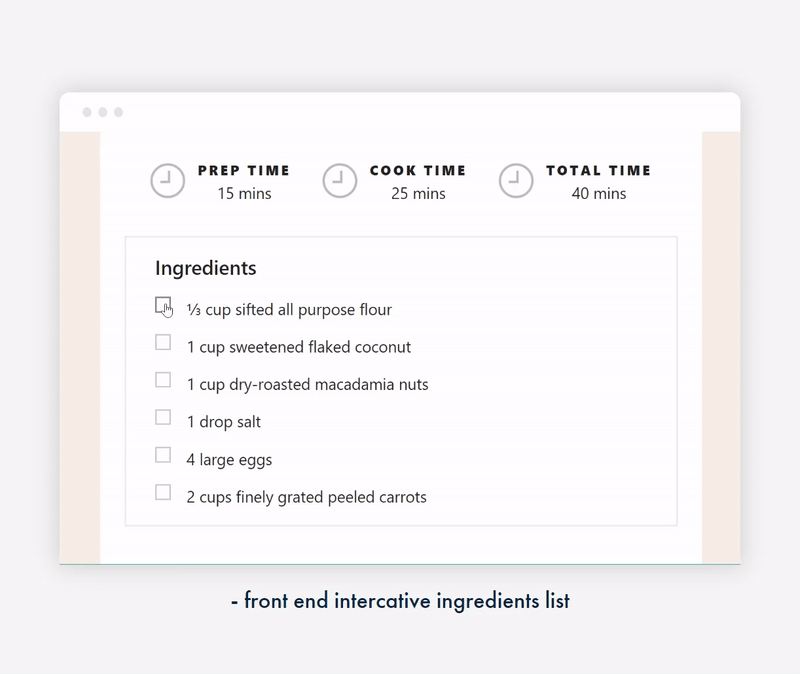Click the first gray window dot

coord(87,112)
